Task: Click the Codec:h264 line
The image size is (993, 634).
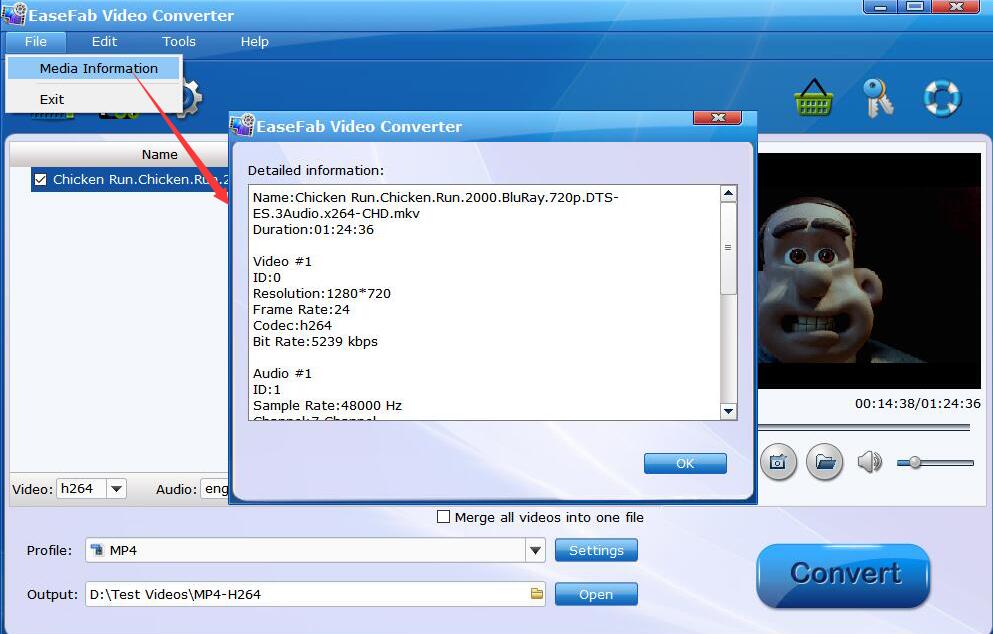Action: coord(292,326)
